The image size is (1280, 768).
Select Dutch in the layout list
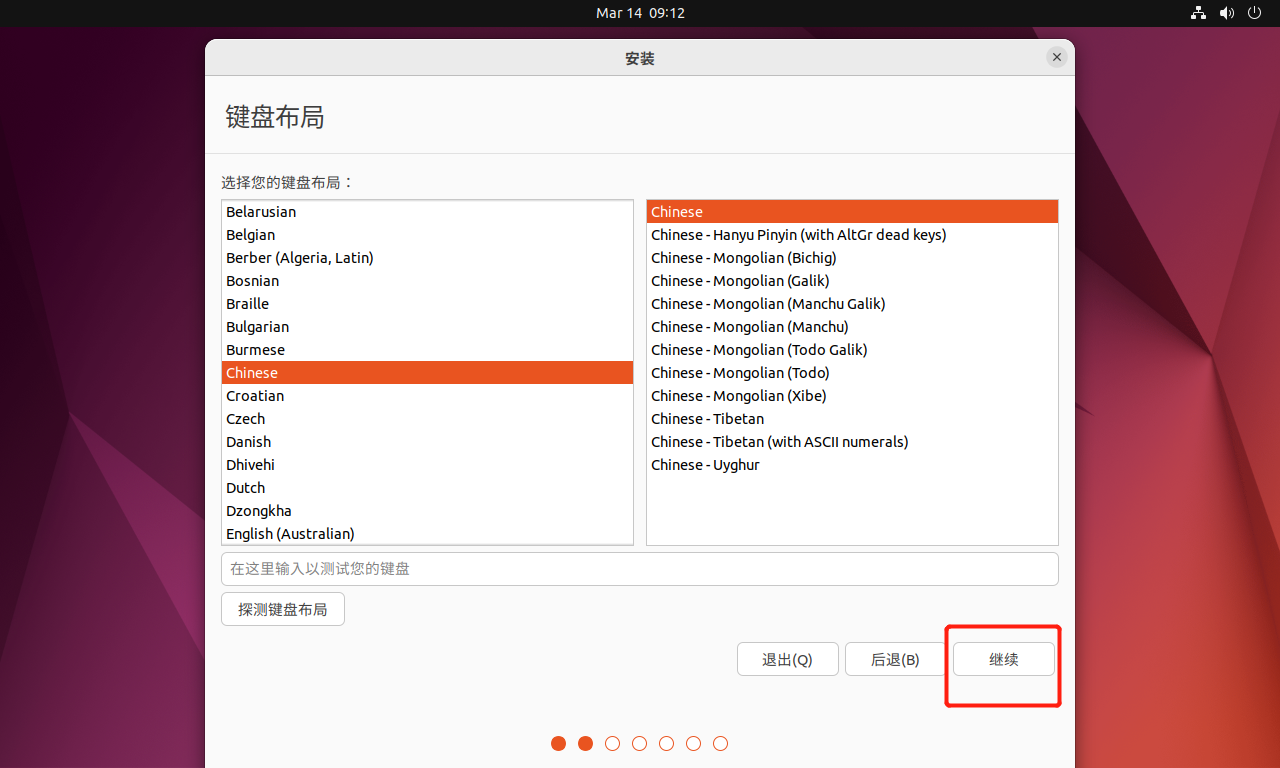(427, 488)
